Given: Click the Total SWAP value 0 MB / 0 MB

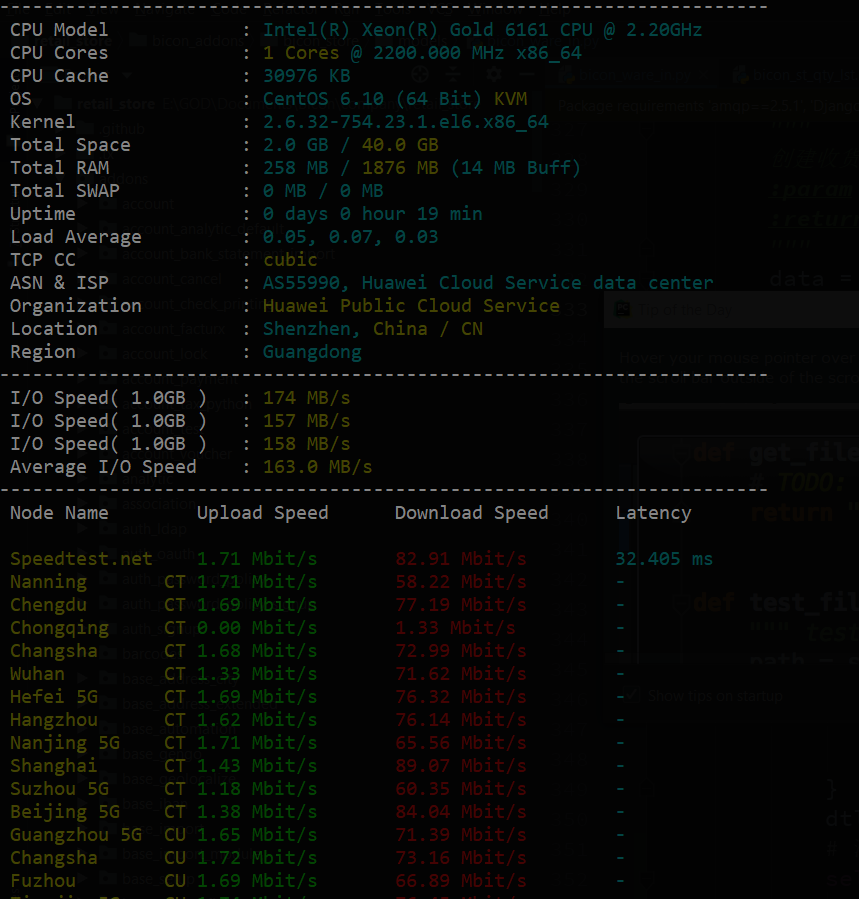Looking at the screenshot, I should 323,190.
